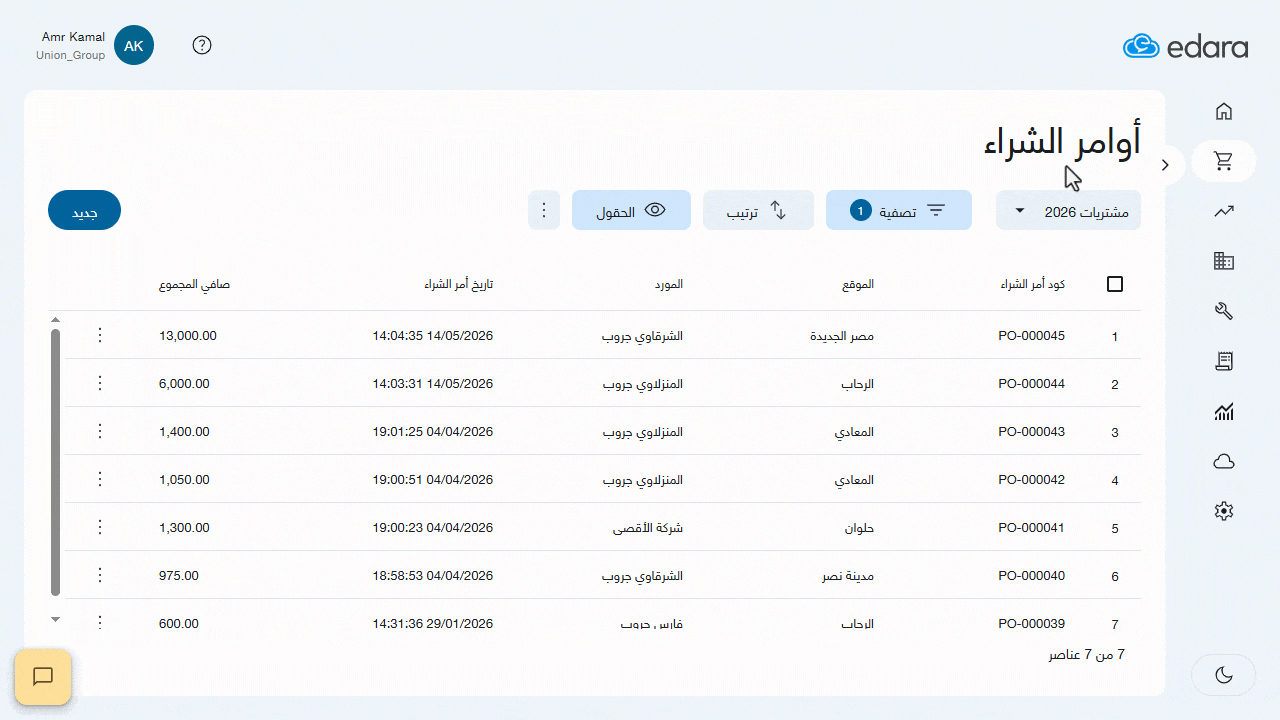Screen dimensions: 1280x720
Task: Expand the sidebar with chevron arrow
Action: pyautogui.click(x=1165, y=165)
